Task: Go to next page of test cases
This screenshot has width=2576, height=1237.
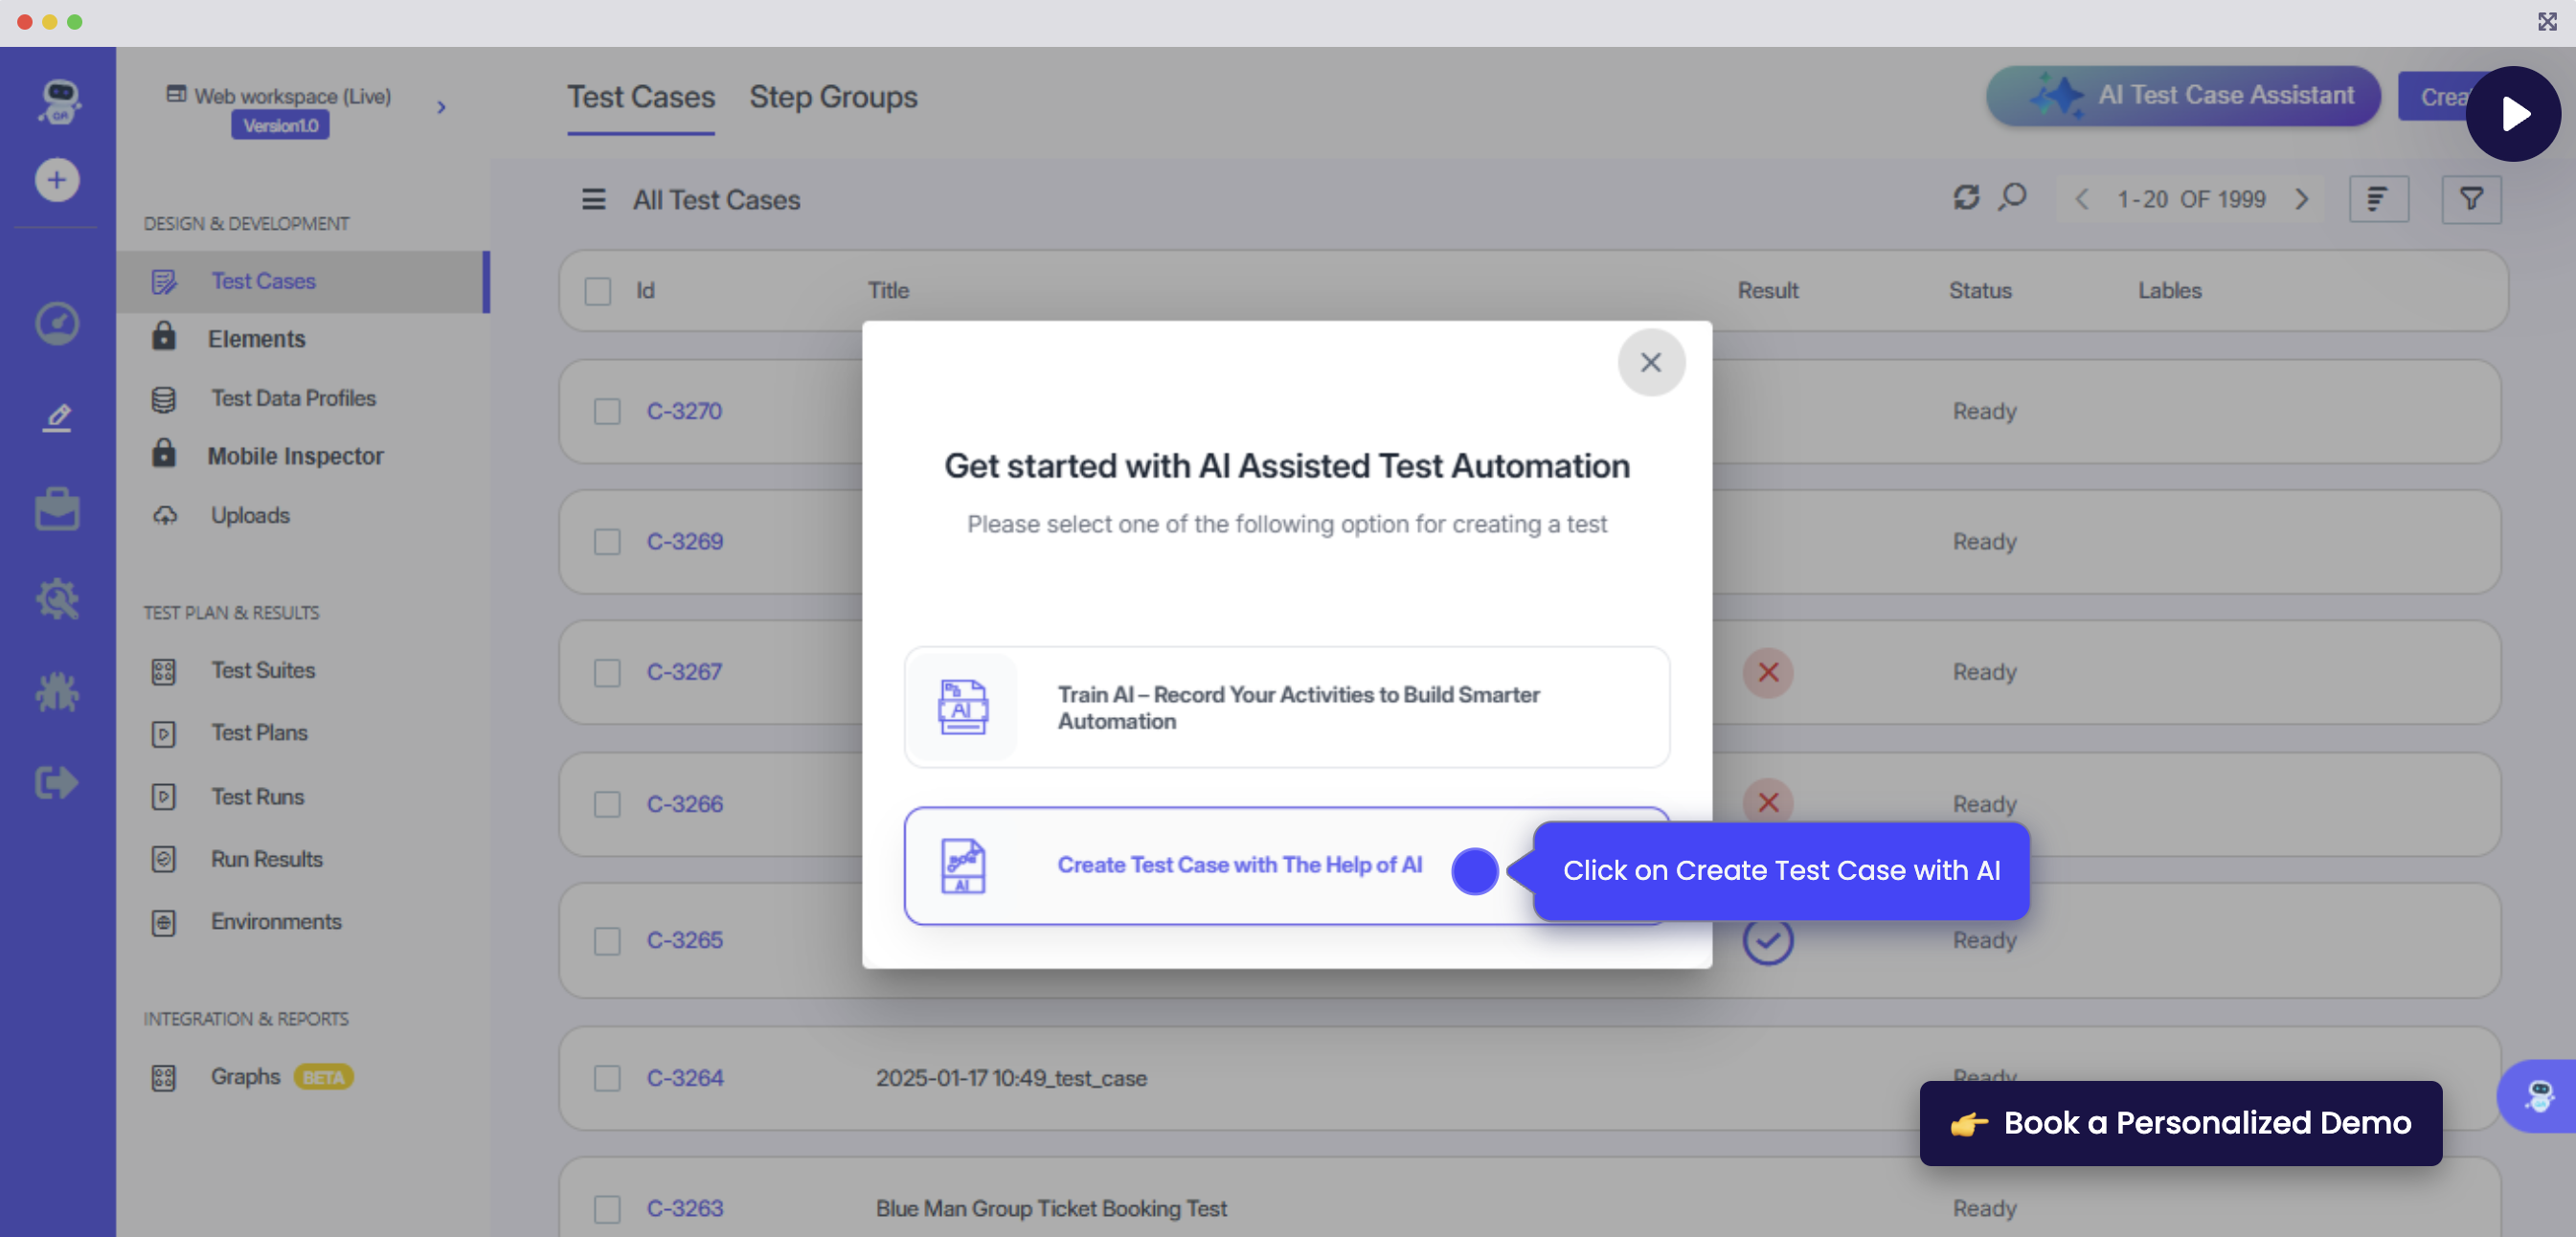Action: tap(2301, 199)
